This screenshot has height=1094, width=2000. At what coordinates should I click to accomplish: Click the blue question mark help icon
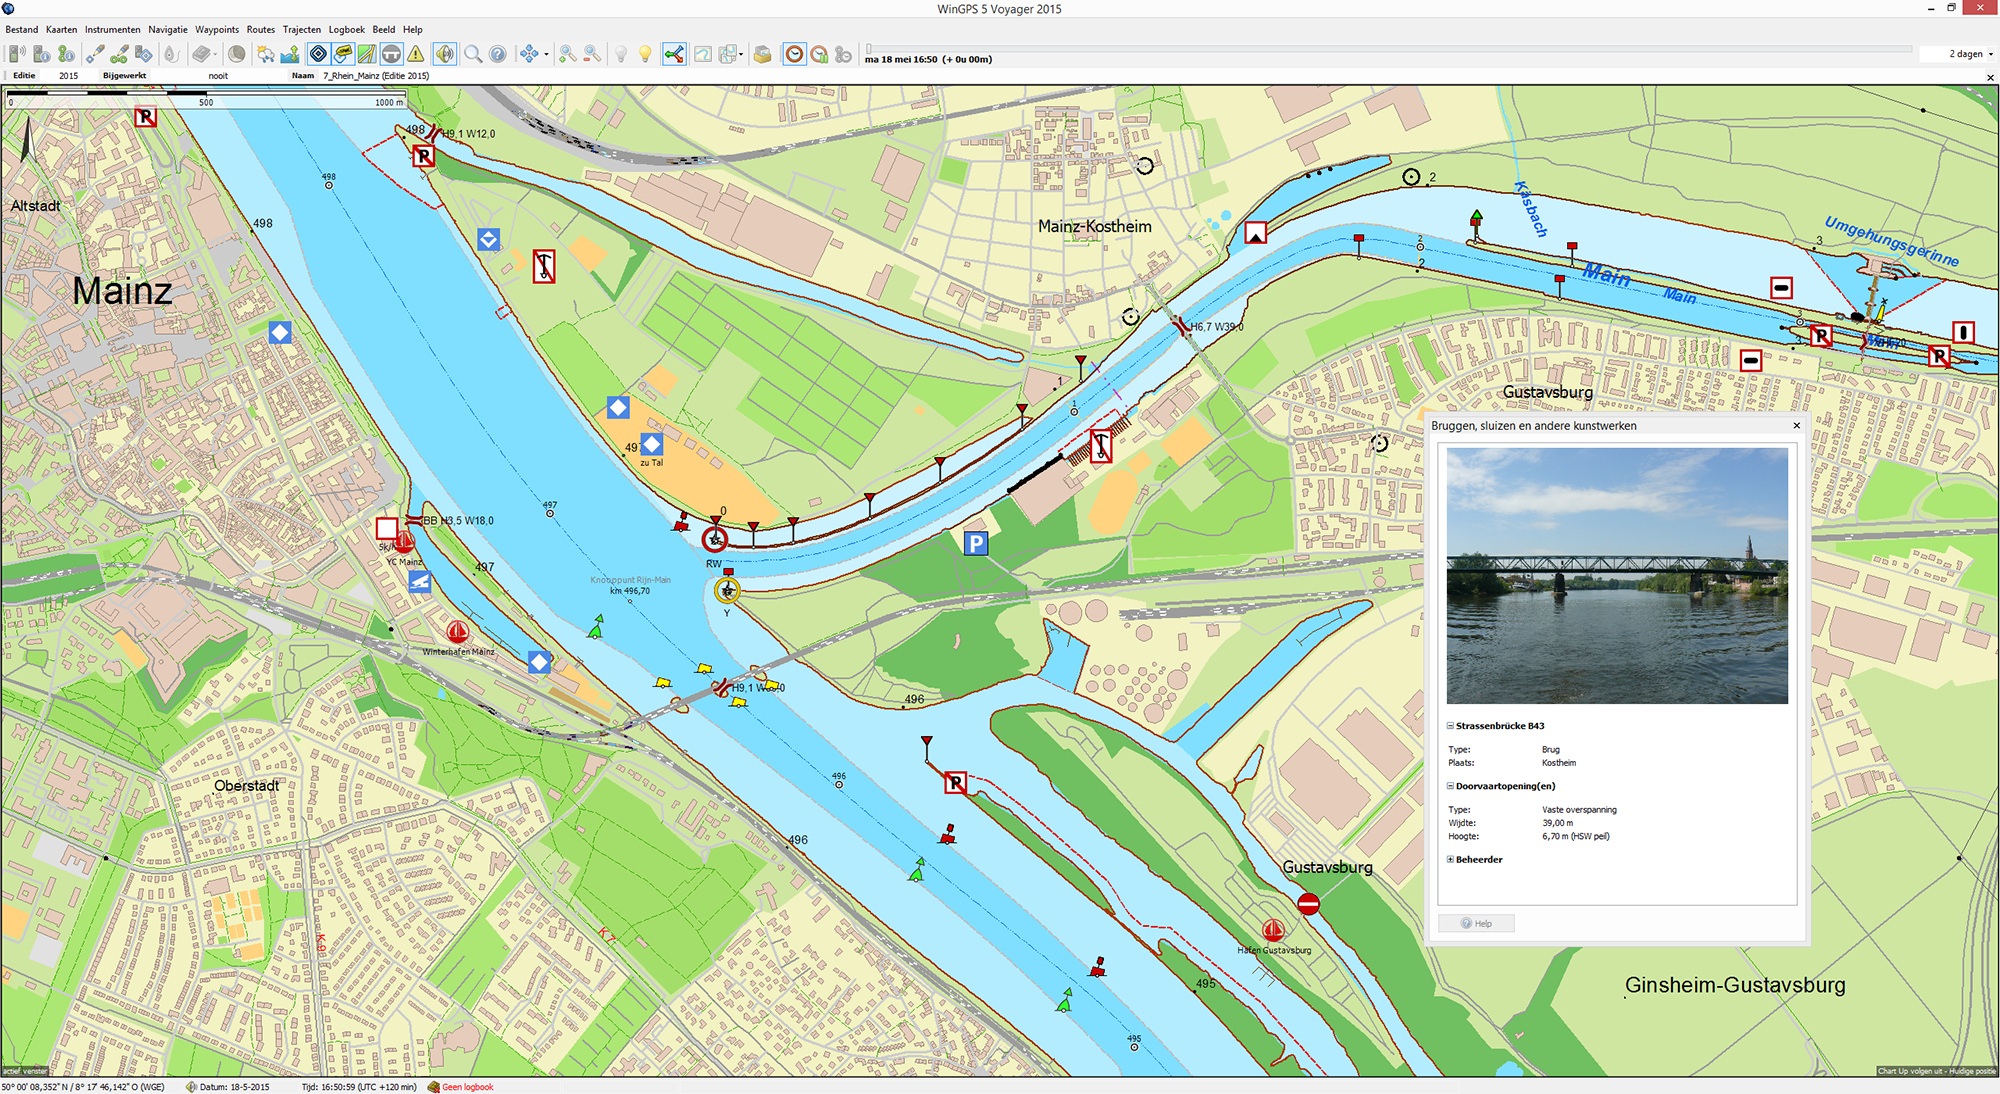click(497, 54)
